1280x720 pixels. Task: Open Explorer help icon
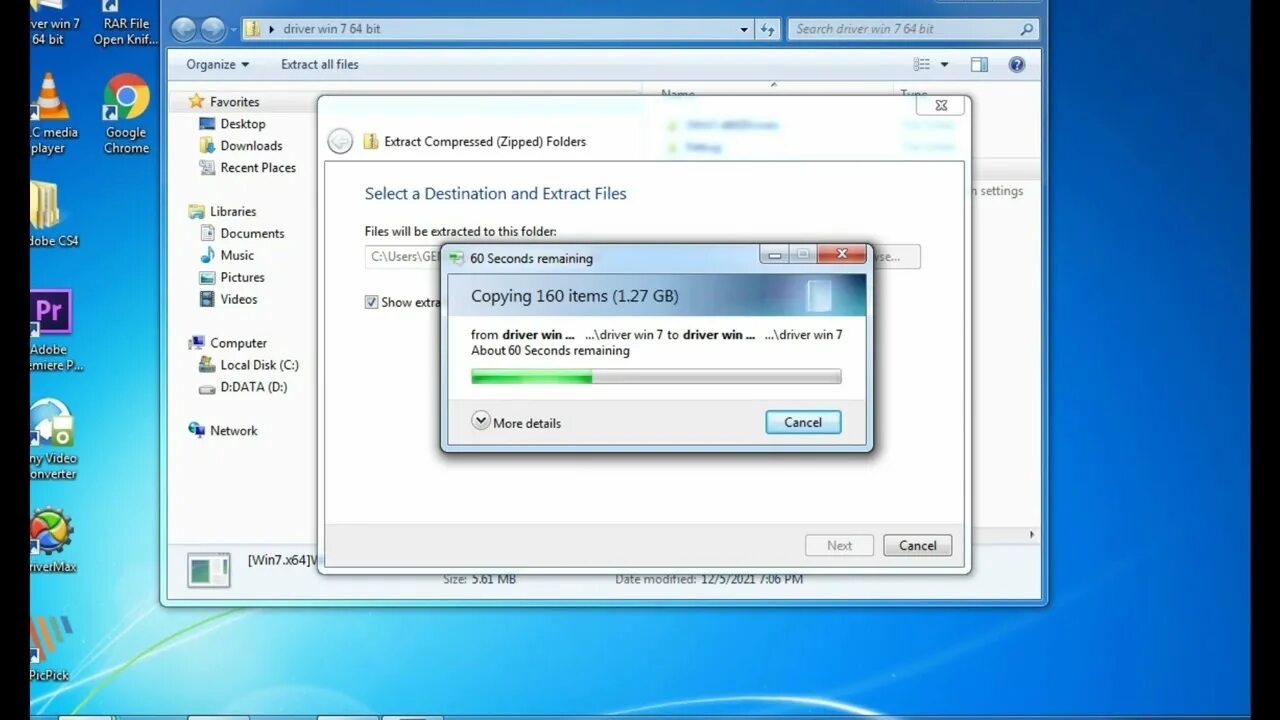[x=1017, y=64]
